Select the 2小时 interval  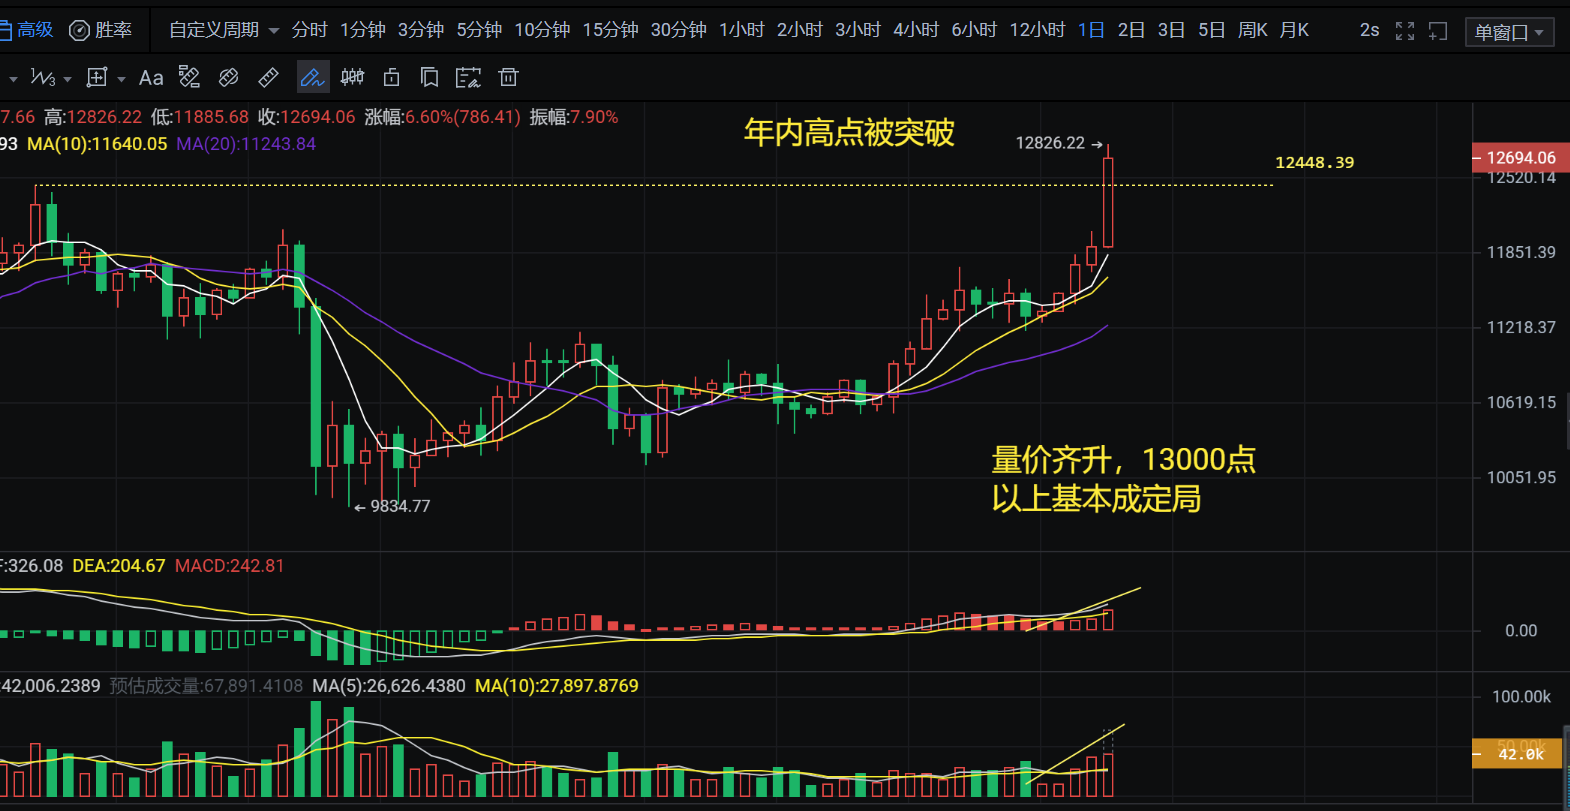799,30
